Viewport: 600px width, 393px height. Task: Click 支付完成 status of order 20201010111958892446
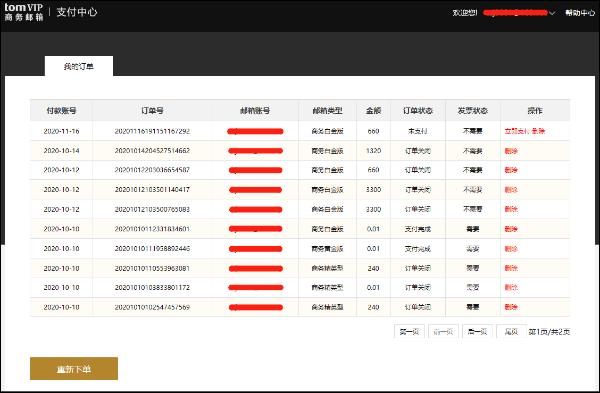coord(418,249)
